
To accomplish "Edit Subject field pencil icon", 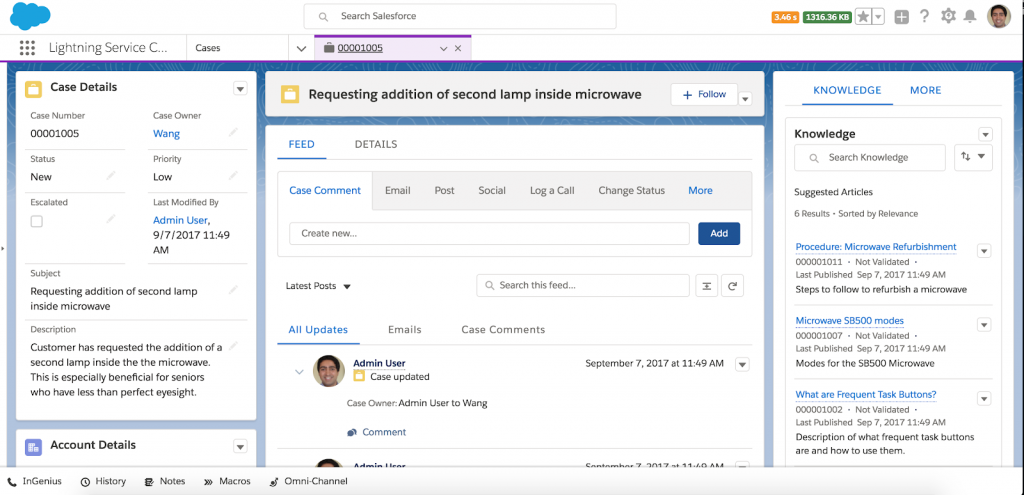I will (233, 290).
